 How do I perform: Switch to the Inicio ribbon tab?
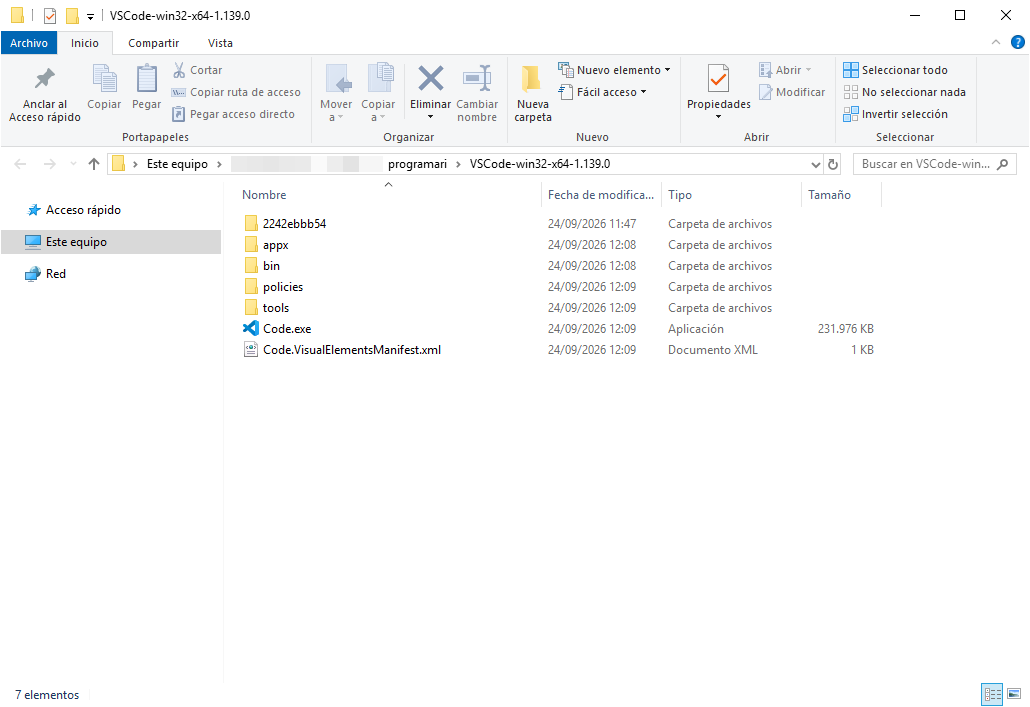pos(85,43)
